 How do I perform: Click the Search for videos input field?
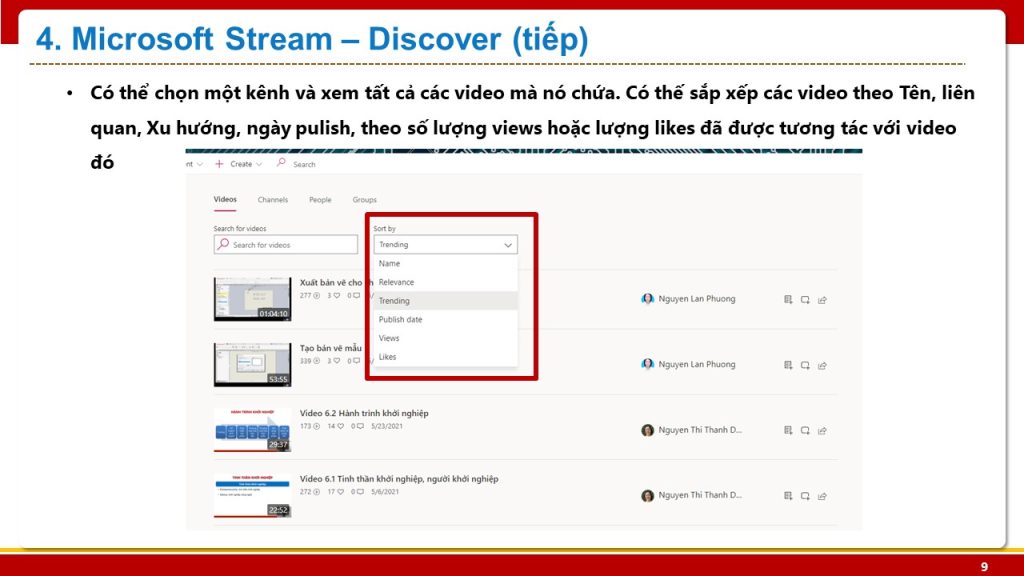tap(285, 244)
